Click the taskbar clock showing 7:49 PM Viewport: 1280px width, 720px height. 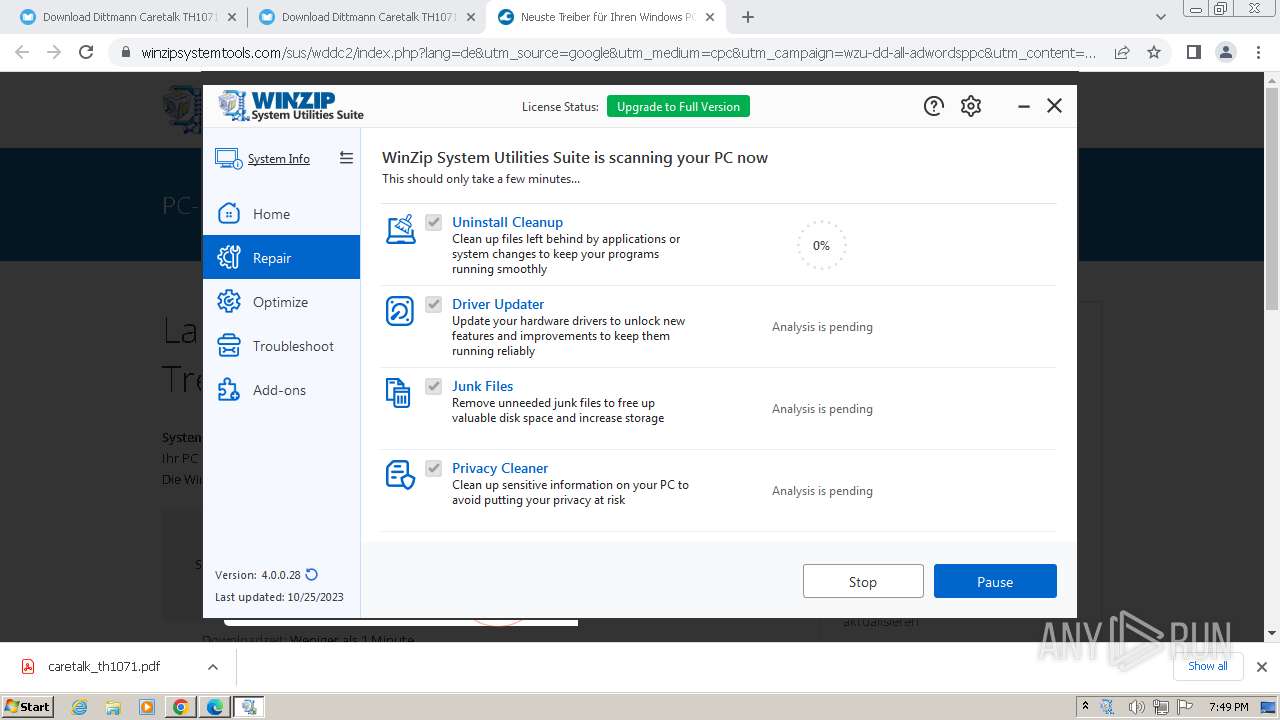tap(1229, 707)
